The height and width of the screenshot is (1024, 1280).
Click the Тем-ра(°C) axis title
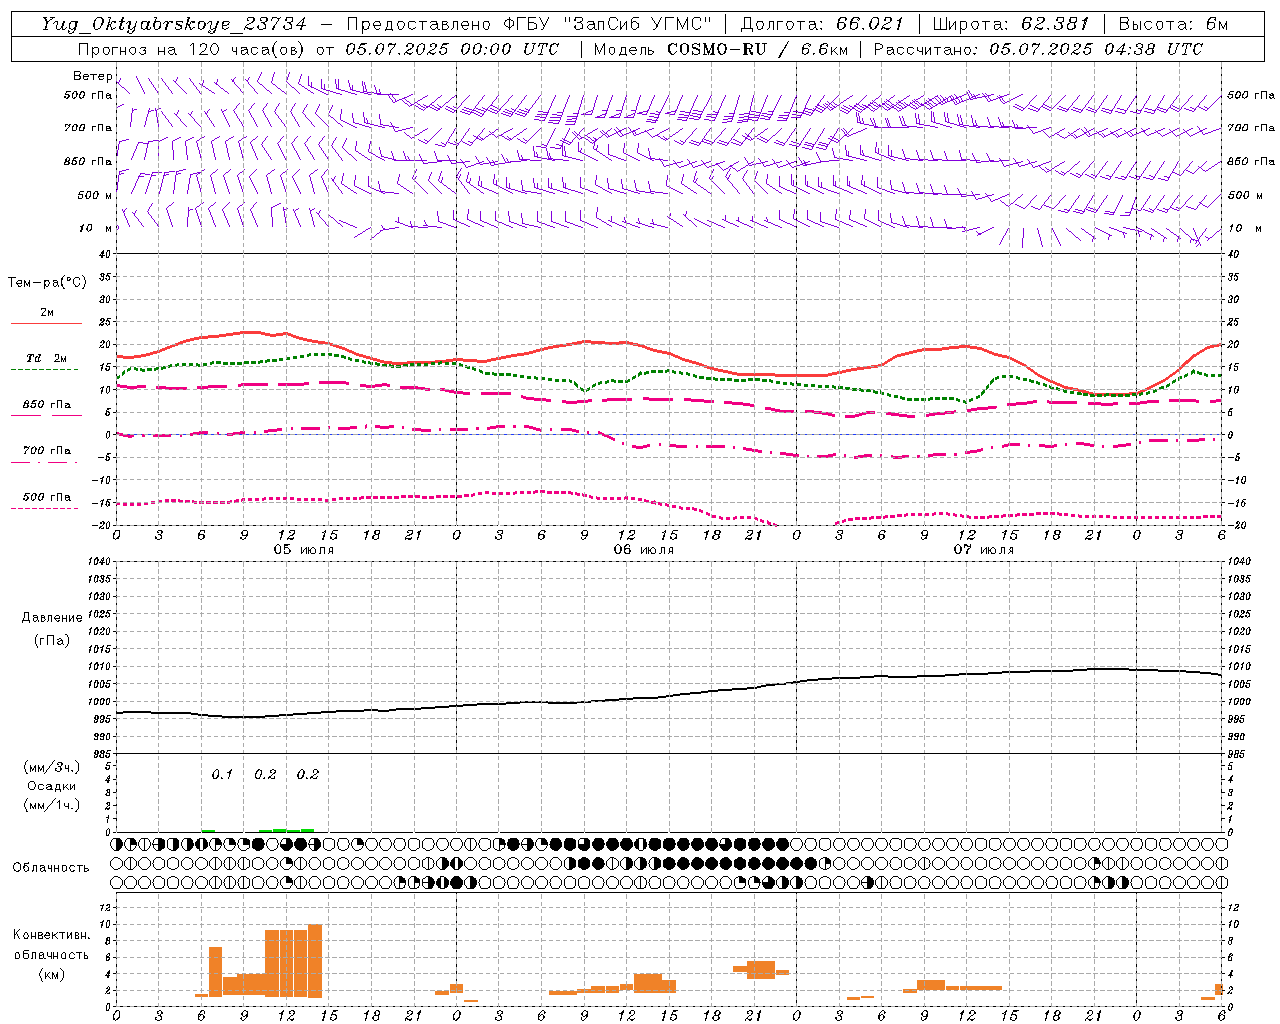[x=47, y=283]
